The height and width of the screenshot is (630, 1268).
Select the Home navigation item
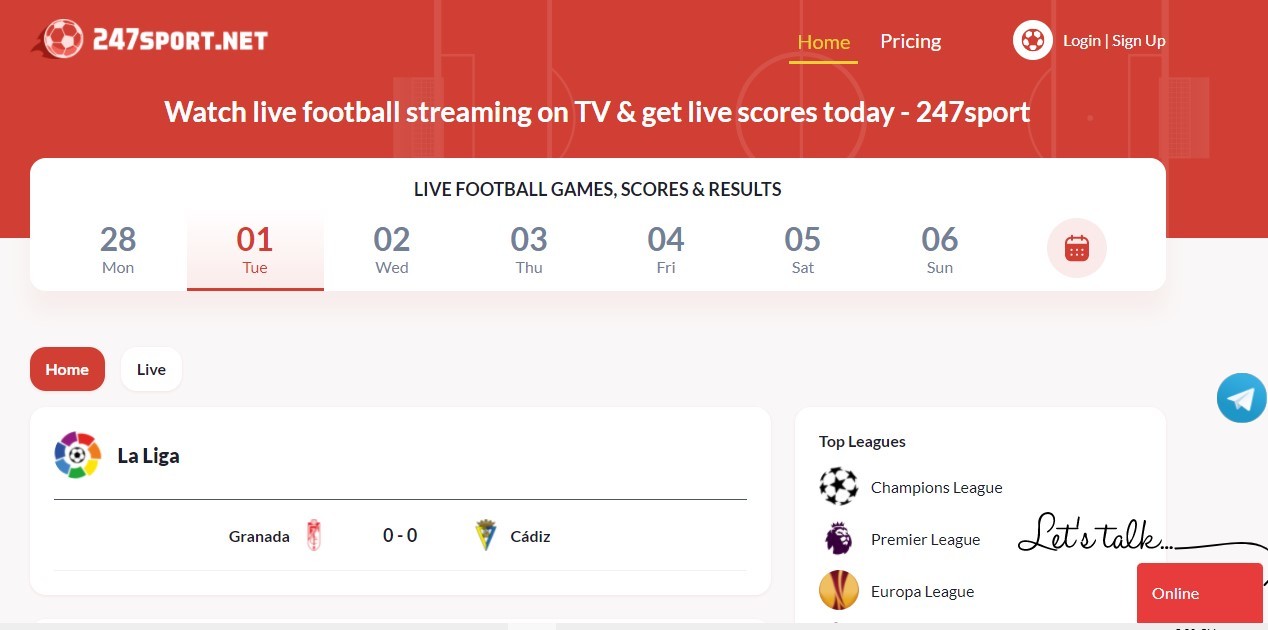(823, 42)
